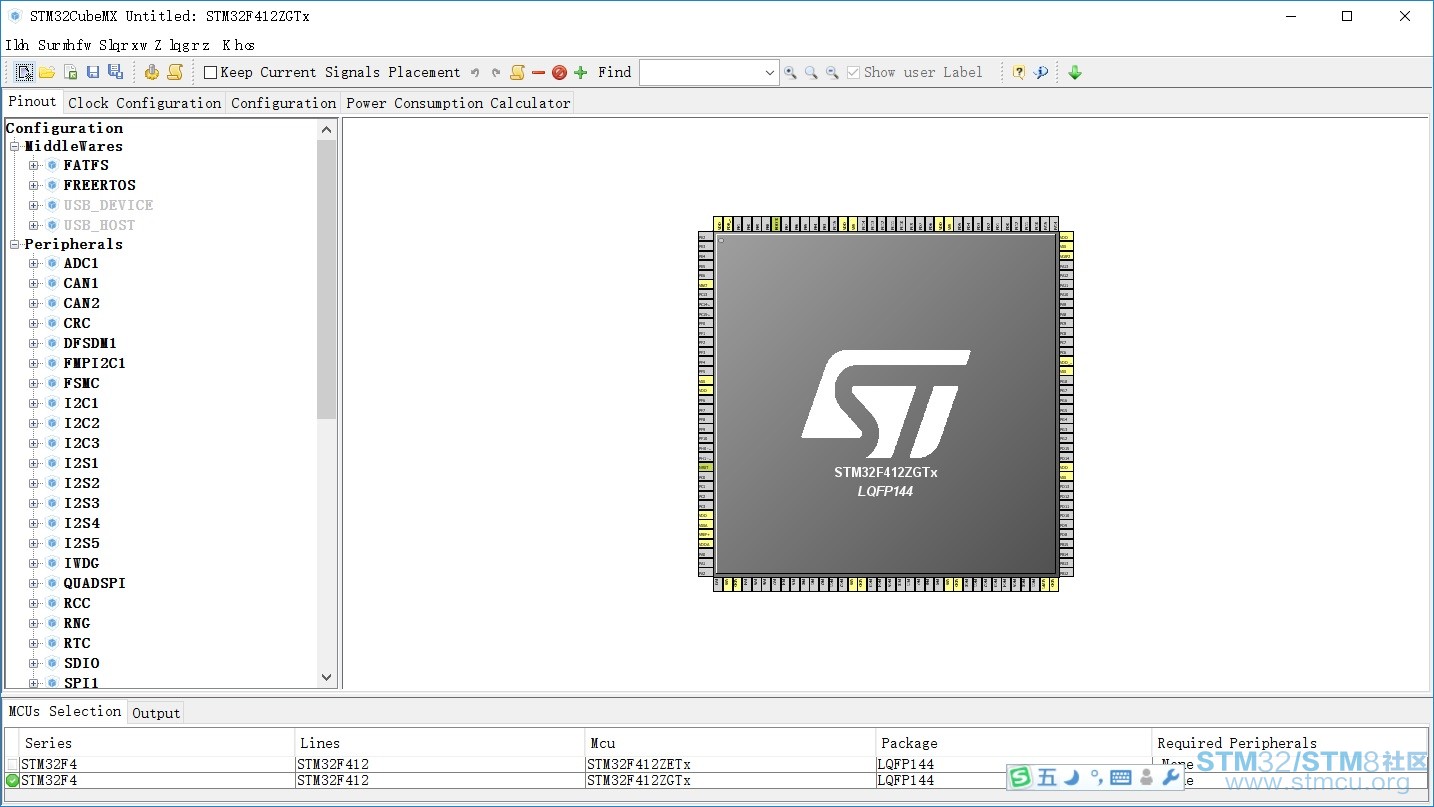Click the red minus icon in toolbar

coord(538,72)
